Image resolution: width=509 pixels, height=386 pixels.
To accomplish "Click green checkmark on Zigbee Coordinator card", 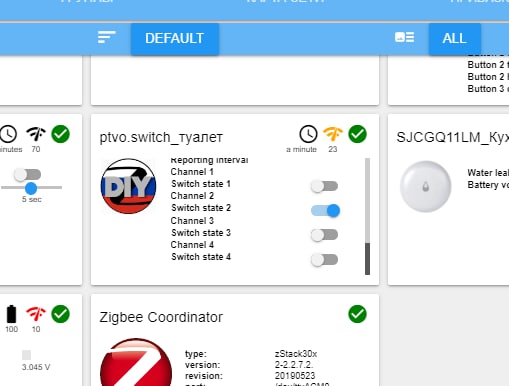I will [x=357, y=314].
